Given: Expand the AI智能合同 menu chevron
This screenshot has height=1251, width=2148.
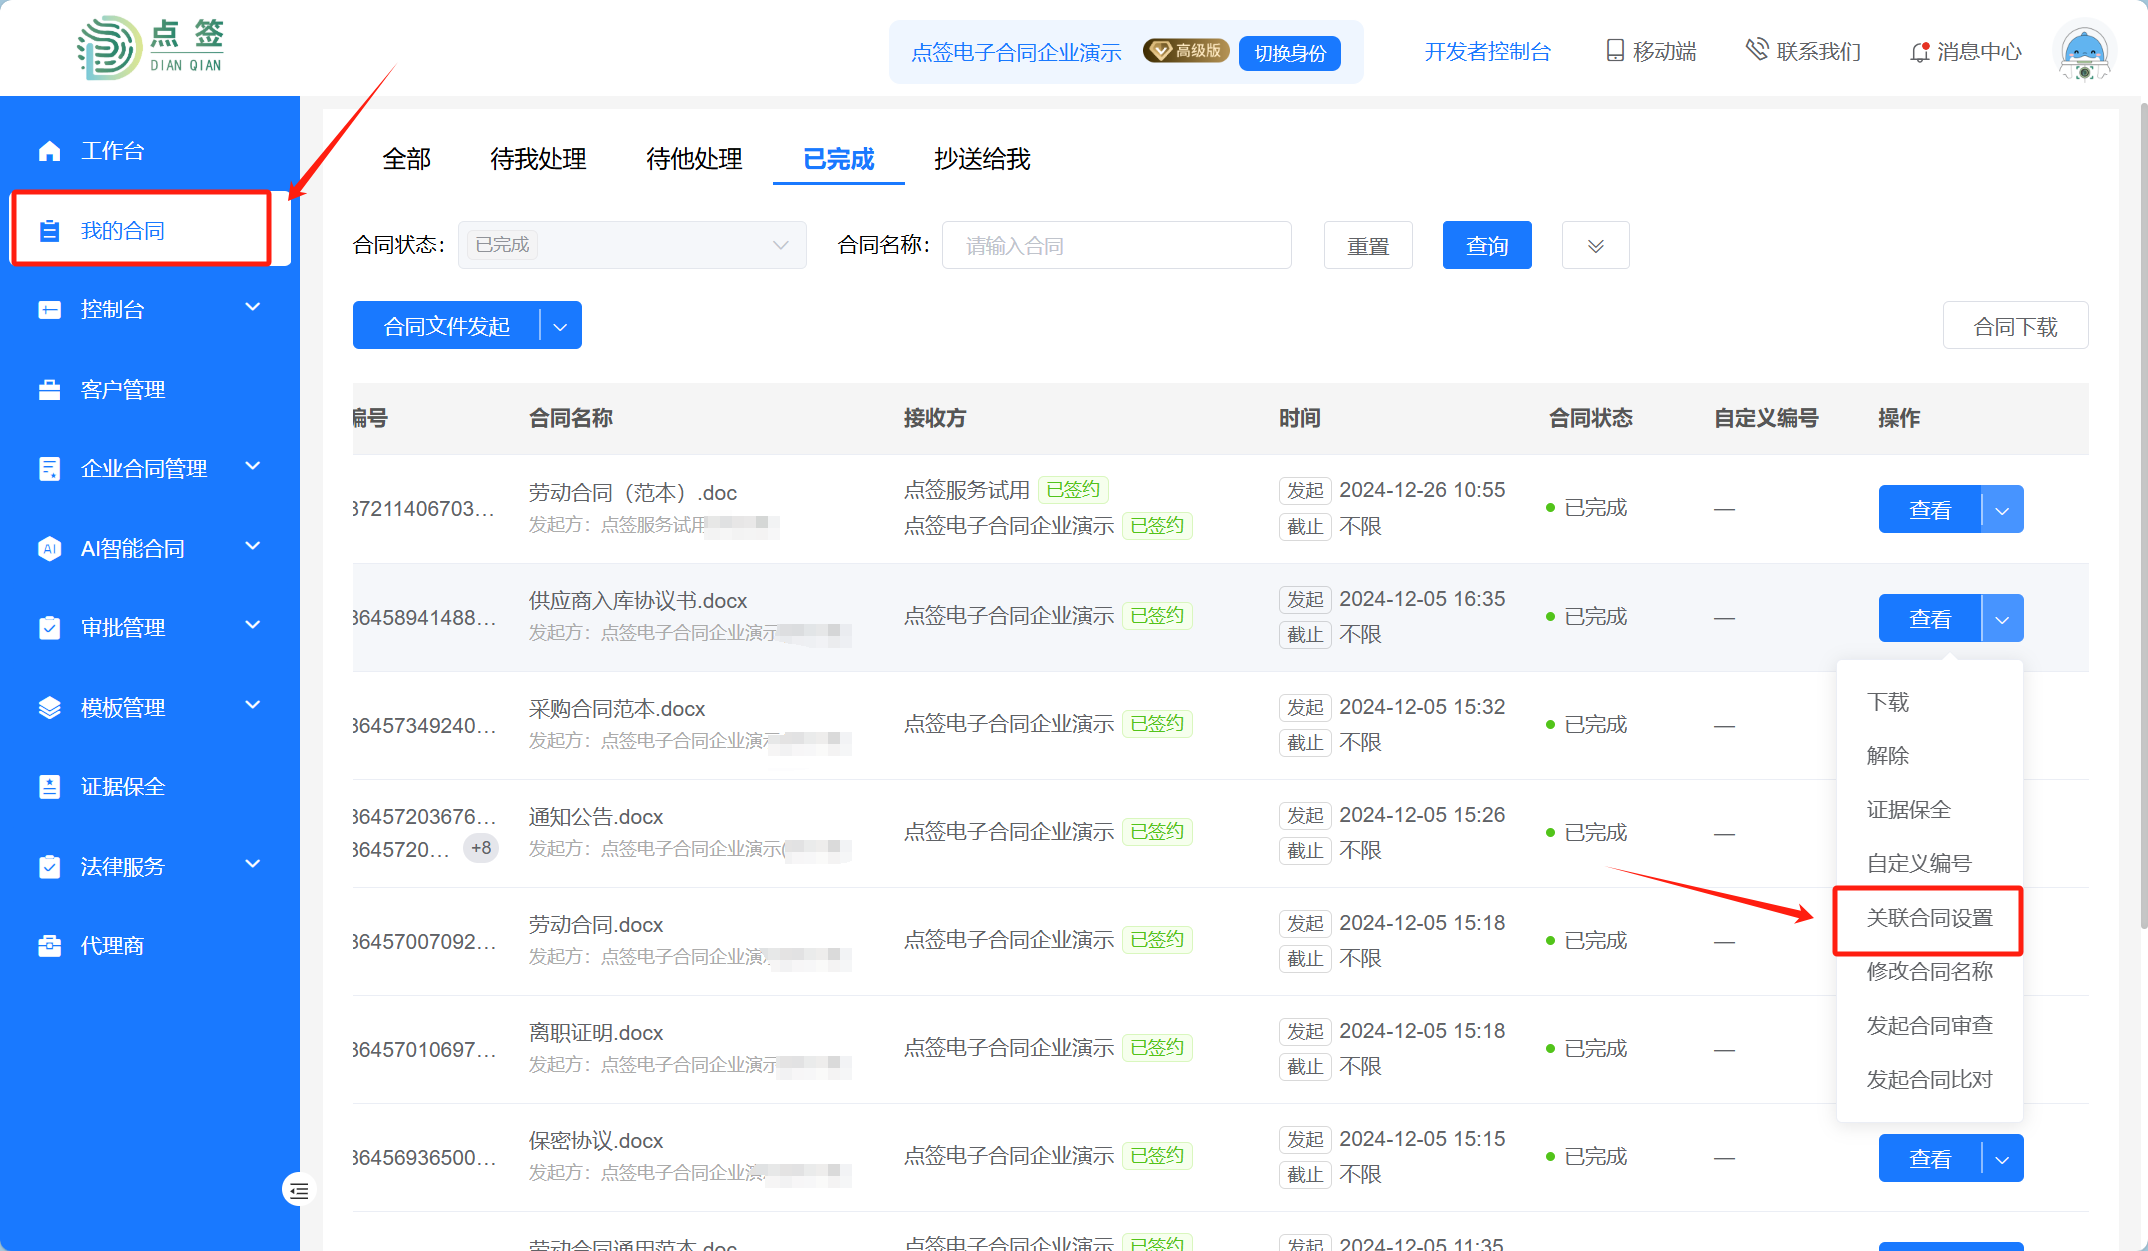Looking at the screenshot, I should (253, 546).
